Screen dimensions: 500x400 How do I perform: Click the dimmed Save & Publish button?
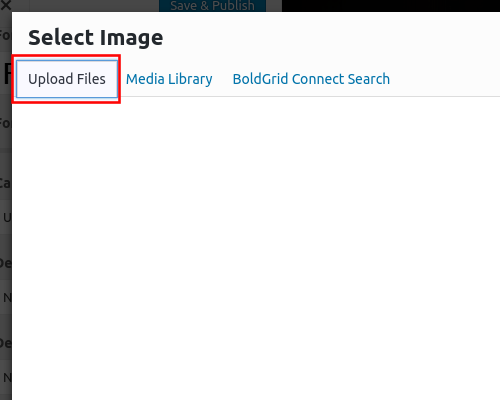tap(212, 6)
